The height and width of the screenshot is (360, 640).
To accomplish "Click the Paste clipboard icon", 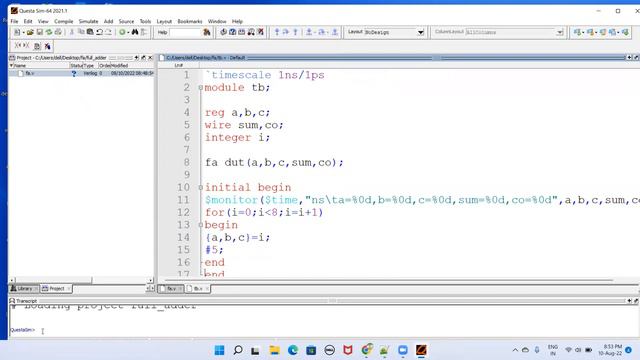I will point(90,32).
